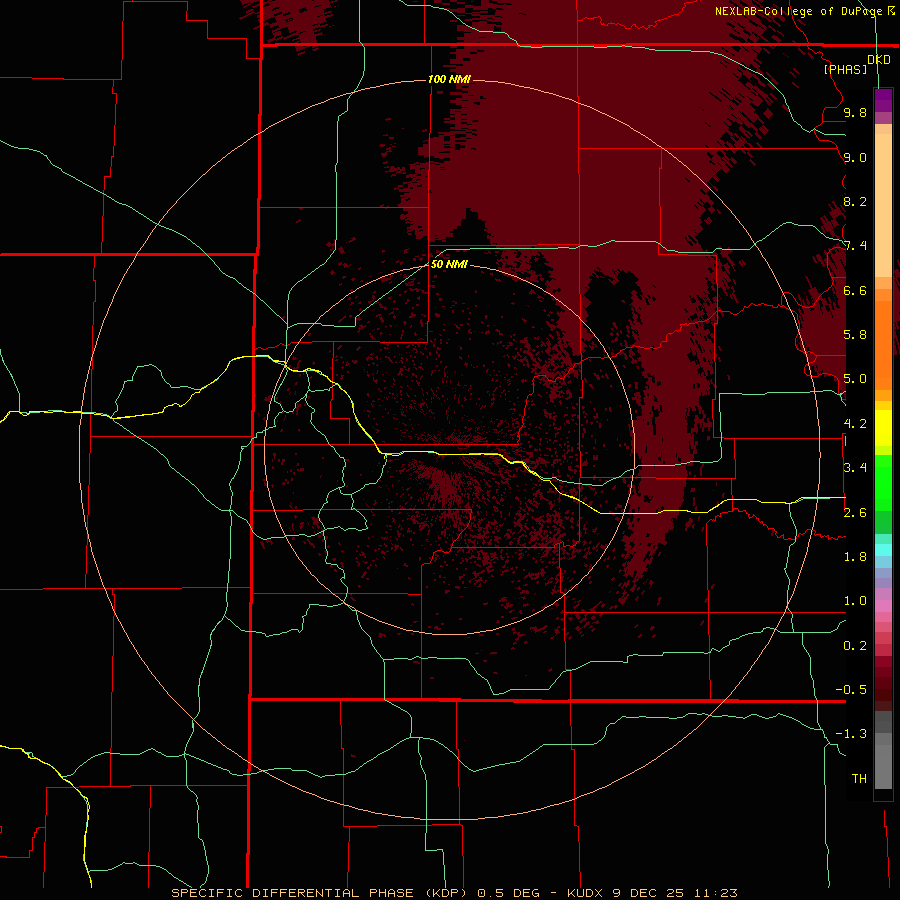900x900 pixels.
Task: Click the pink segment of the color scale
Action: click(x=883, y=606)
